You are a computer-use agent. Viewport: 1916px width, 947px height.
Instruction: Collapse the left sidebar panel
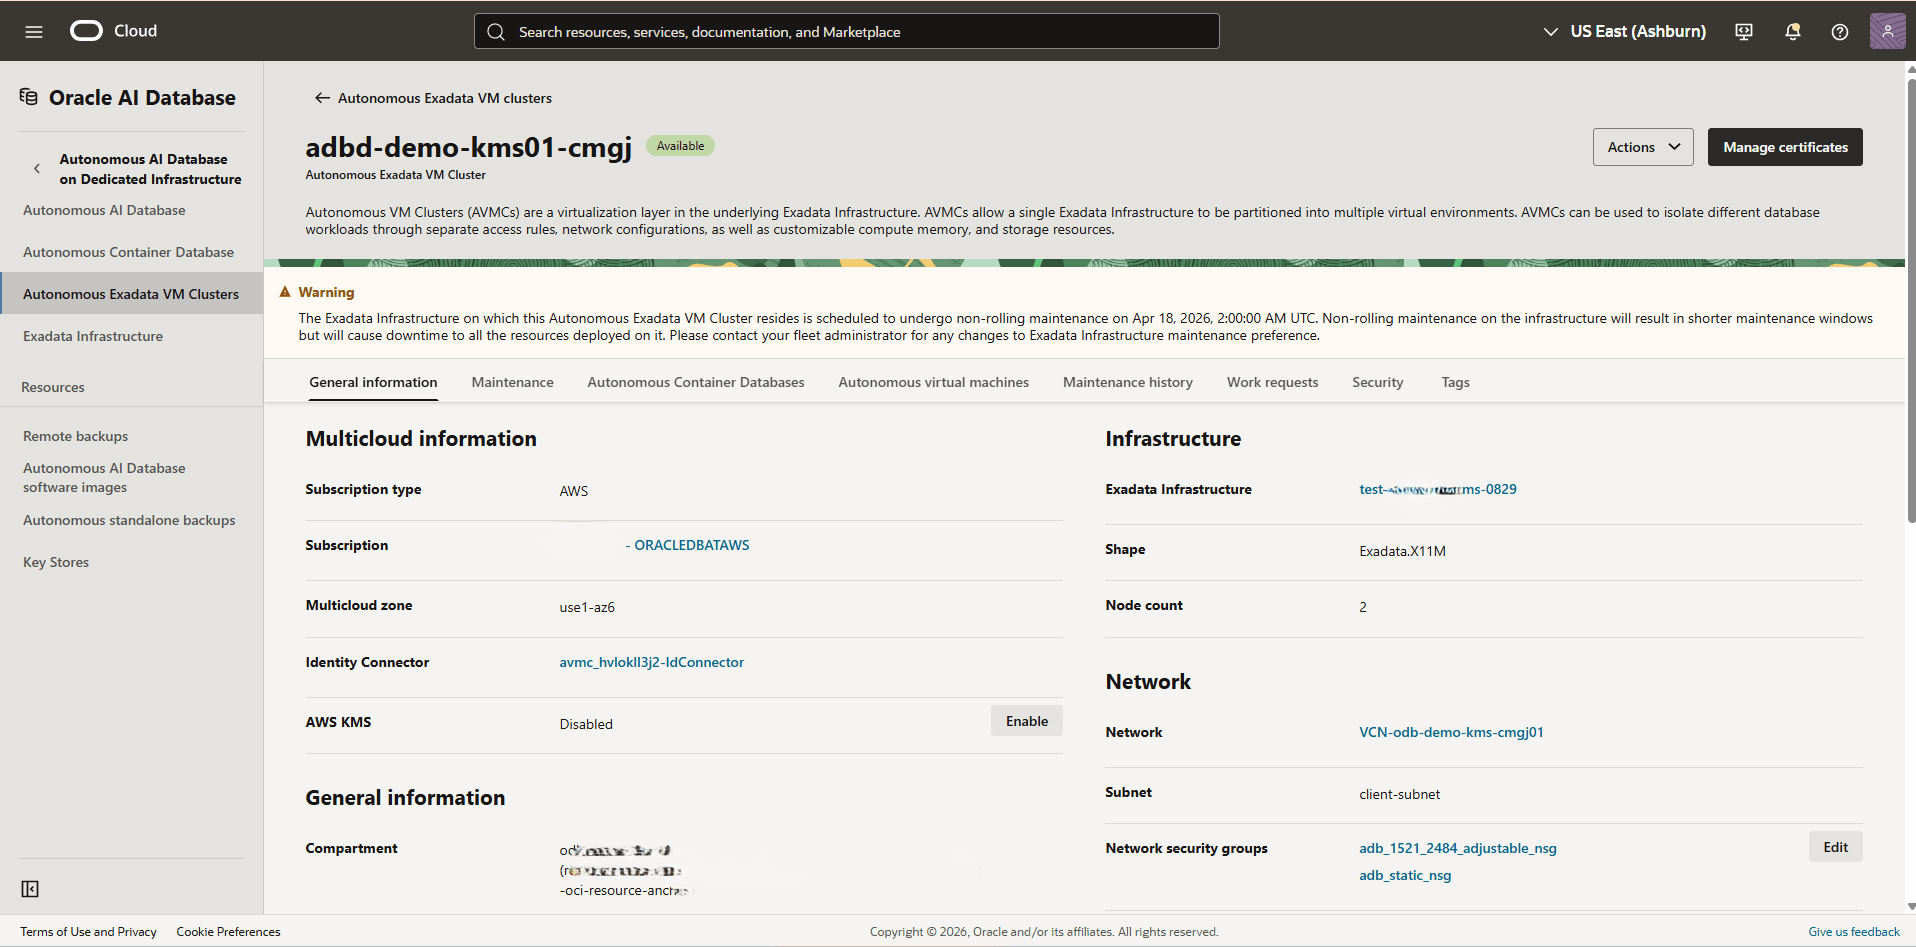click(30, 888)
